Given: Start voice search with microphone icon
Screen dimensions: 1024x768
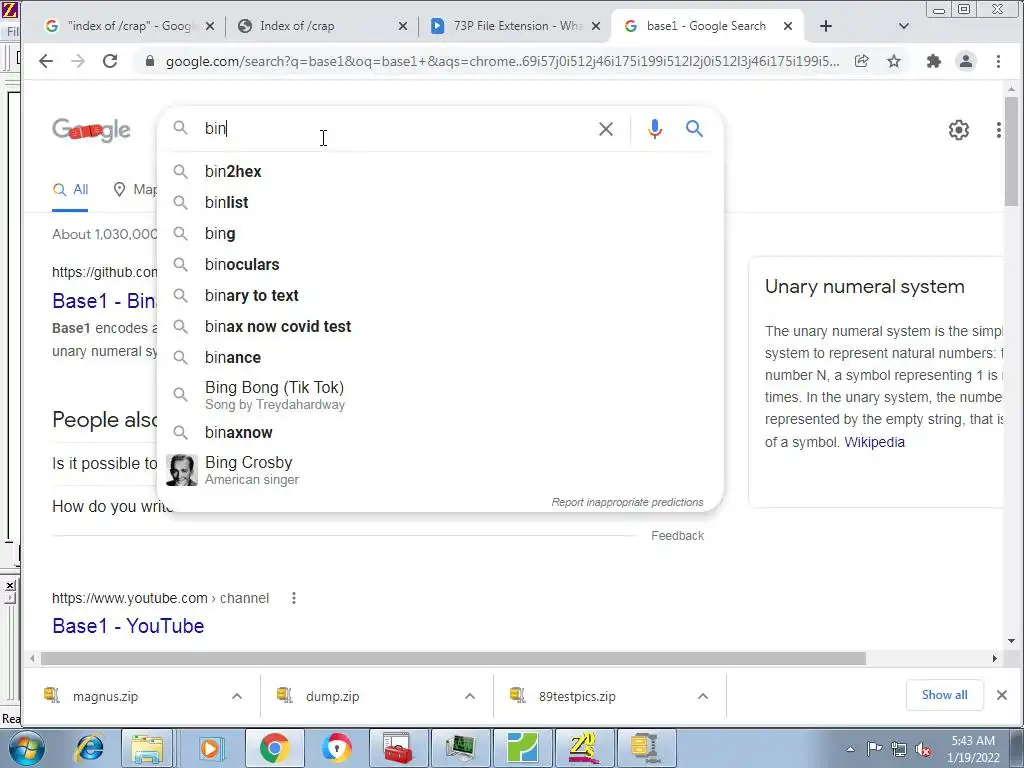Looking at the screenshot, I should click(x=654, y=129).
